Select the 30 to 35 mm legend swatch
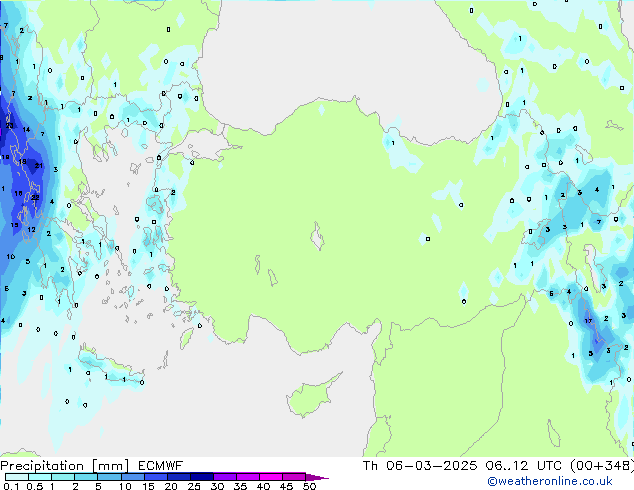634x490 pixels. [224, 477]
